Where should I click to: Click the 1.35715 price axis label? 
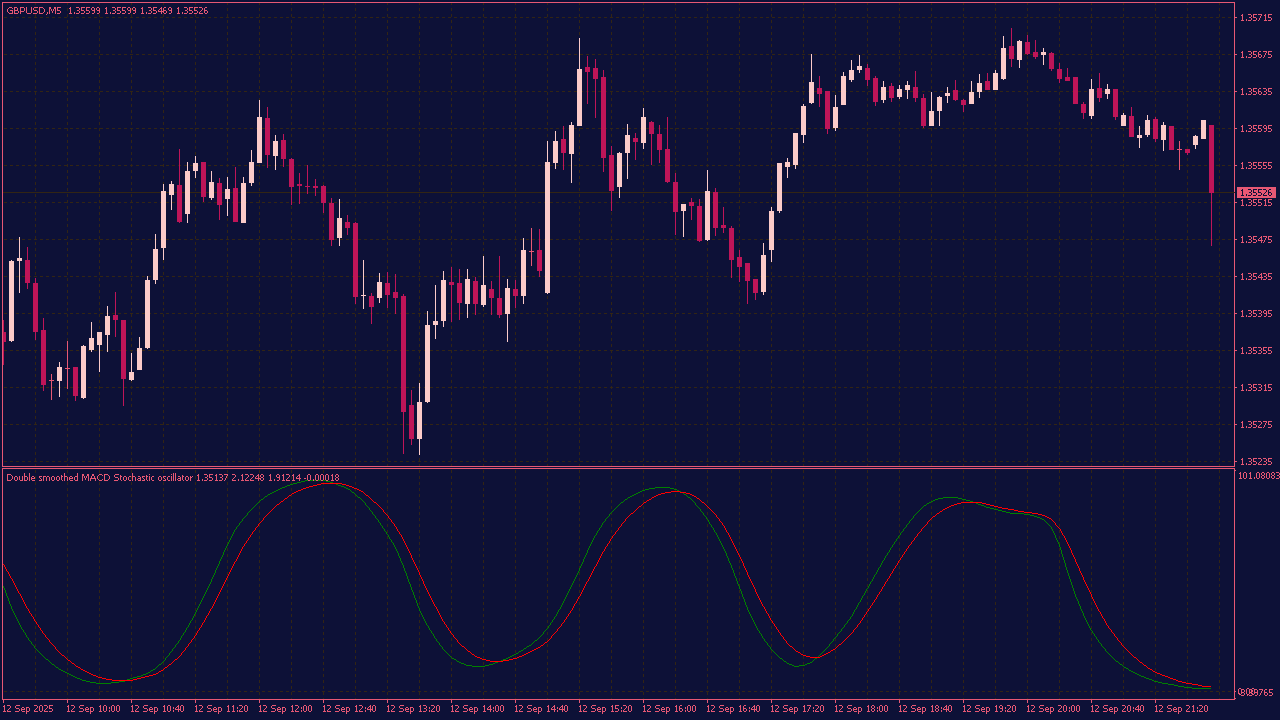1255,18
